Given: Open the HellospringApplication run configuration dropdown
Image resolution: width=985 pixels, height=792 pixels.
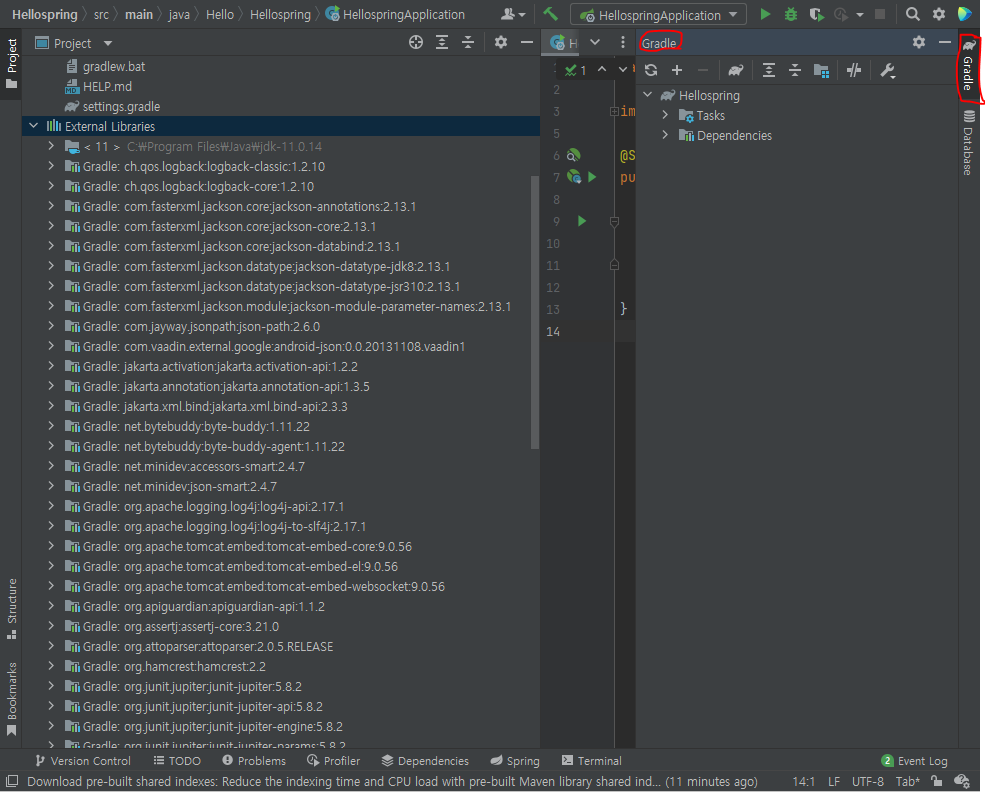Looking at the screenshot, I should click(x=658, y=14).
